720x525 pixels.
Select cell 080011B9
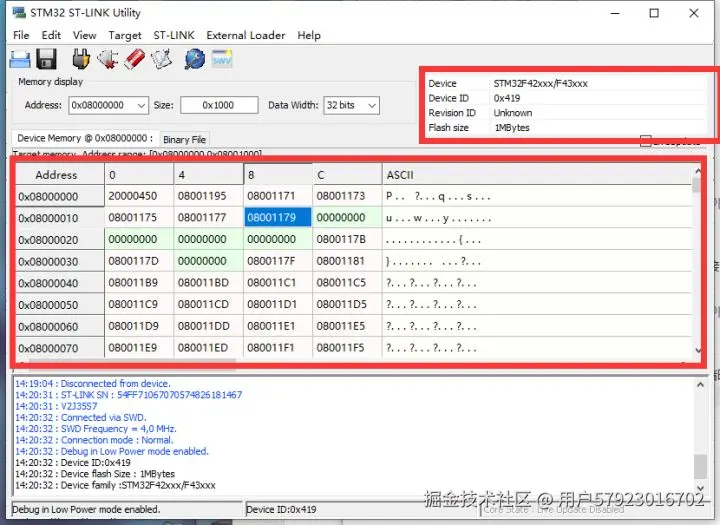tap(139, 282)
